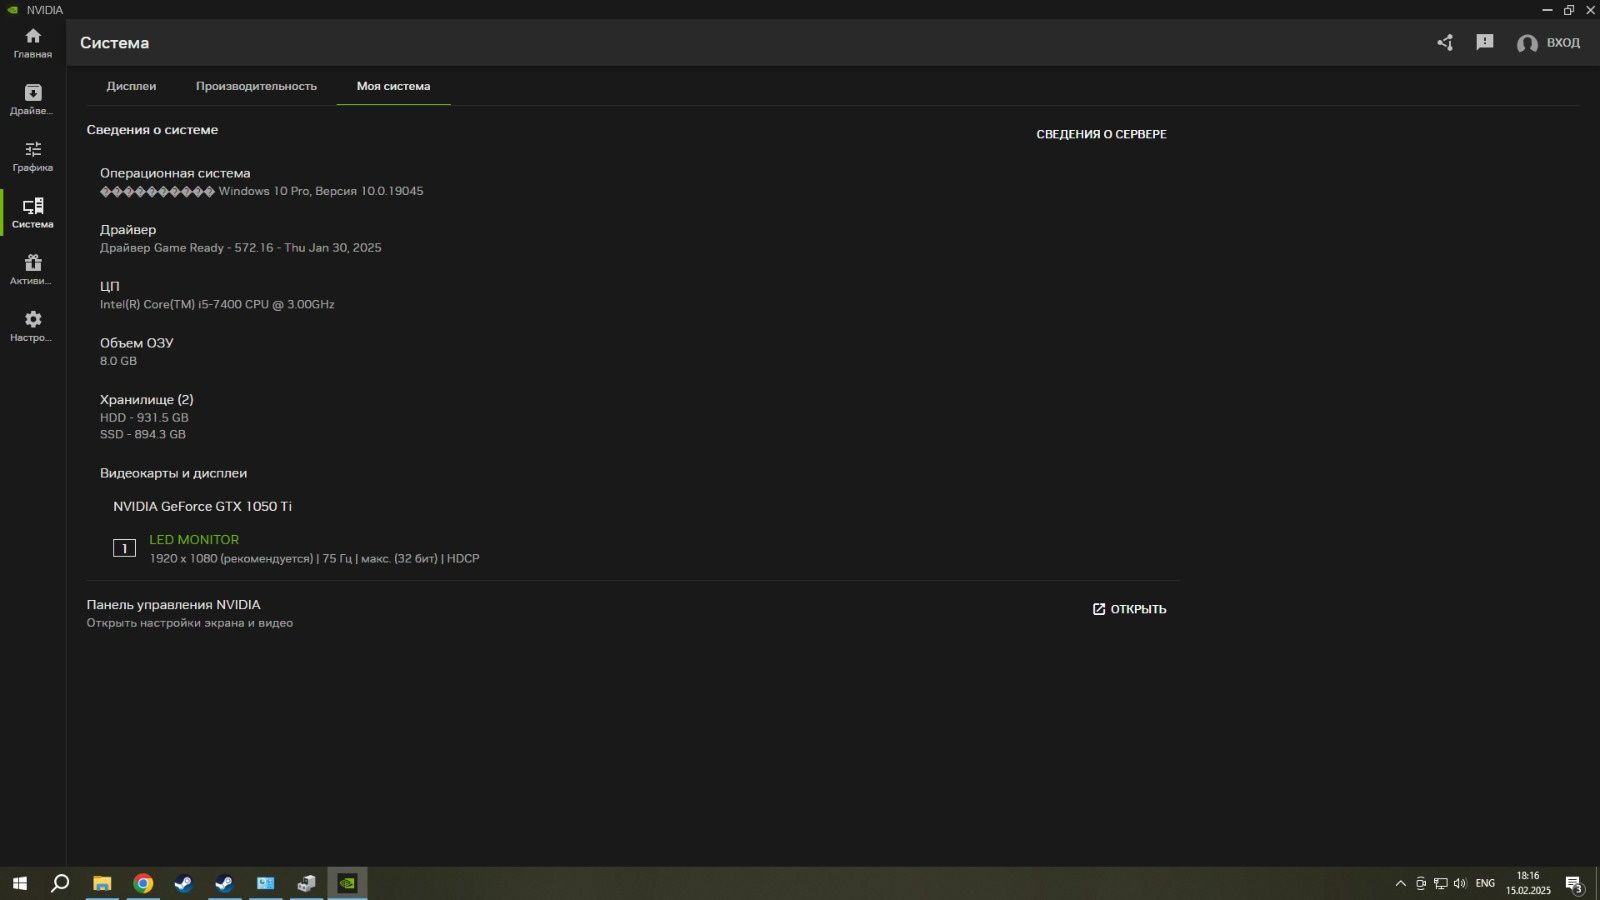Open the feedback exclamation icon

pyautogui.click(x=1485, y=42)
